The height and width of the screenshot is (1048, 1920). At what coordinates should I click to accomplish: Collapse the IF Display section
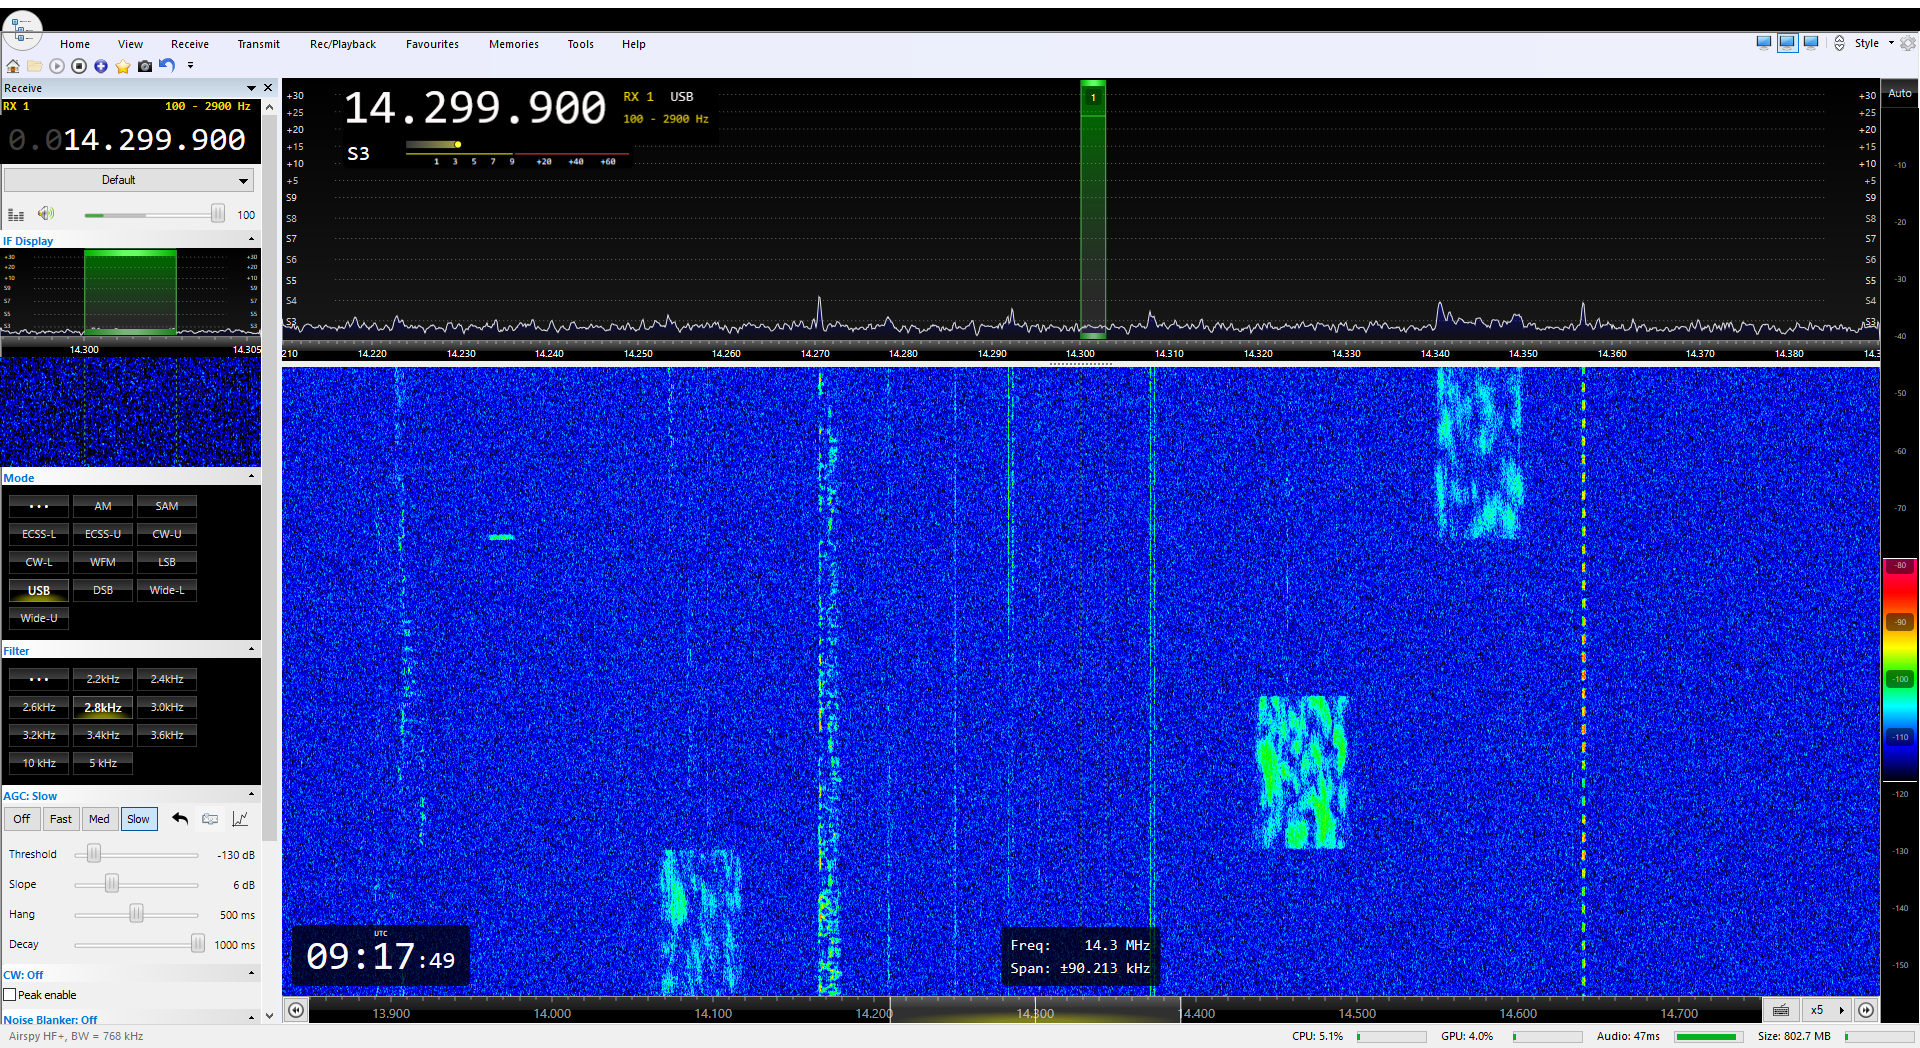click(x=251, y=240)
